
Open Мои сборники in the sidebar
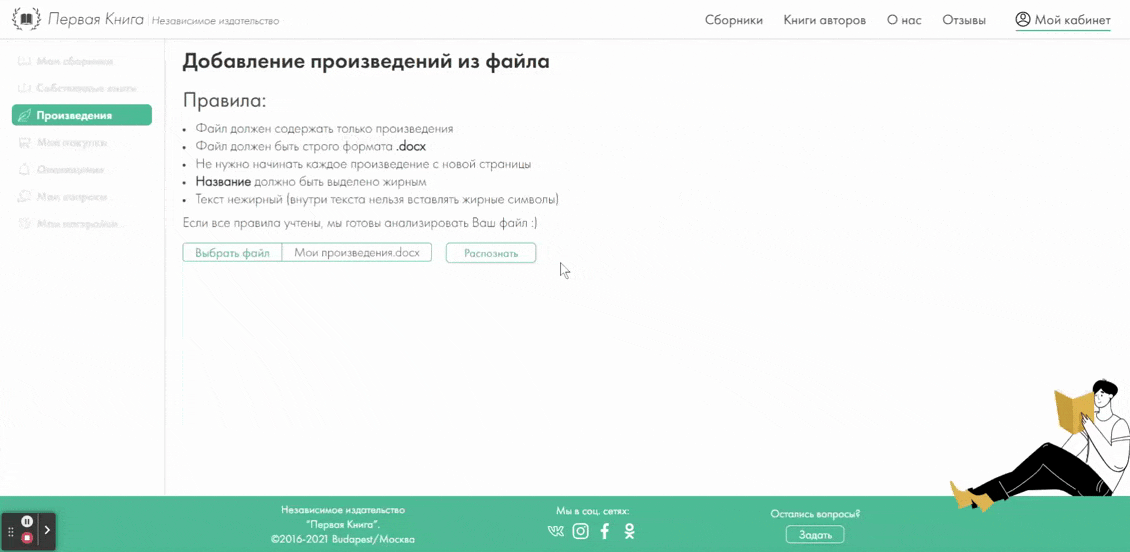(x=75, y=62)
